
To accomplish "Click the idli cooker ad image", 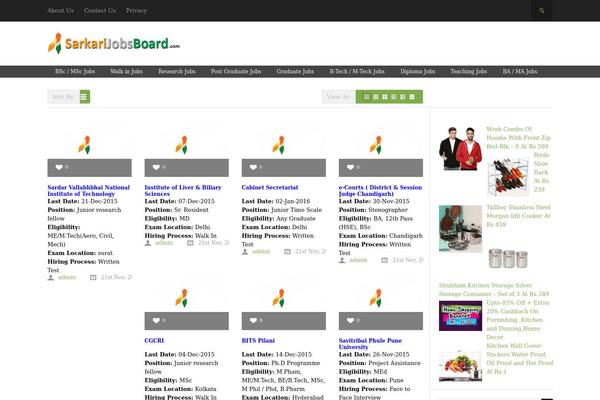I will pyautogui.click(x=460, y=229).
